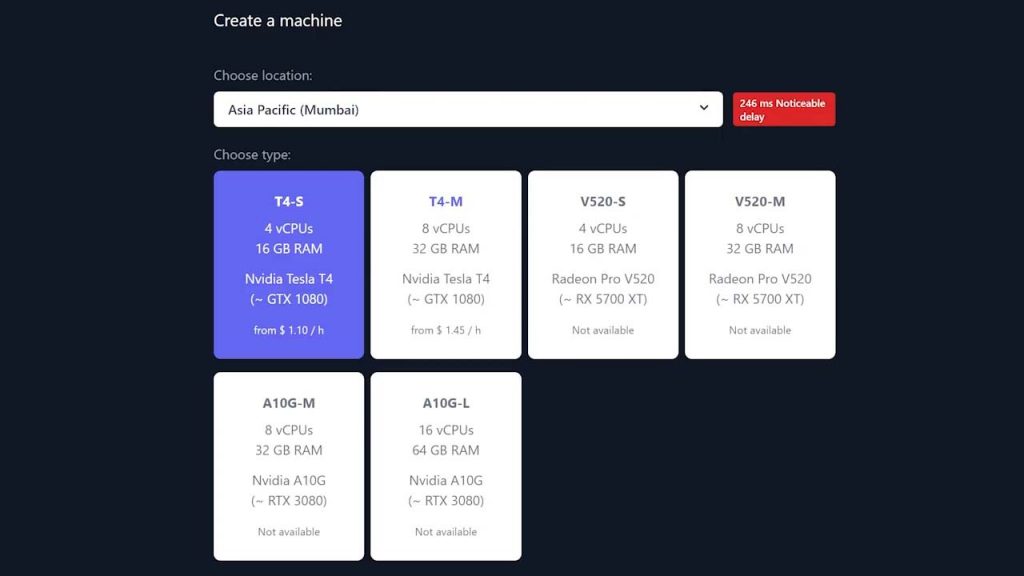Viewport: 1024px width, 576px height.
Task: Click 'Not available' text in the A10G-M card
Action: click(289, 532)
